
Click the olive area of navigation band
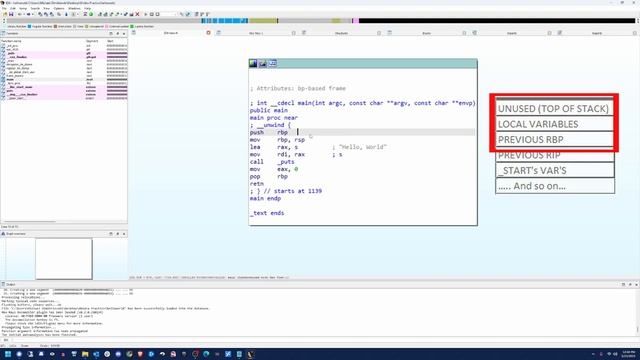(263, 20)
